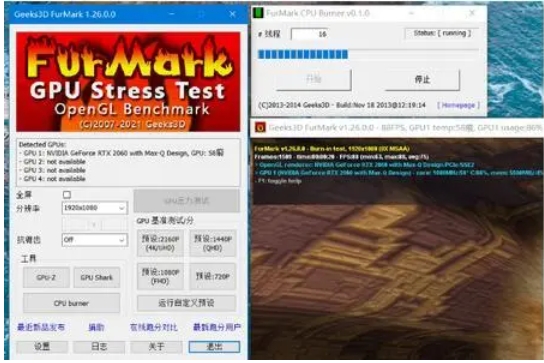Run the 预设:2160P (4K/UHD) benchmark
This screenshot has height=363, width=544.
[160, 243]
